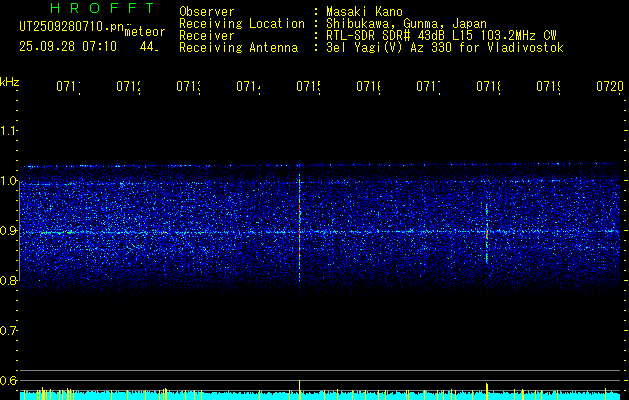Select the 0720 time marker
The width and height of the screenshot is (629, 400).
click(x=610, y=86)
